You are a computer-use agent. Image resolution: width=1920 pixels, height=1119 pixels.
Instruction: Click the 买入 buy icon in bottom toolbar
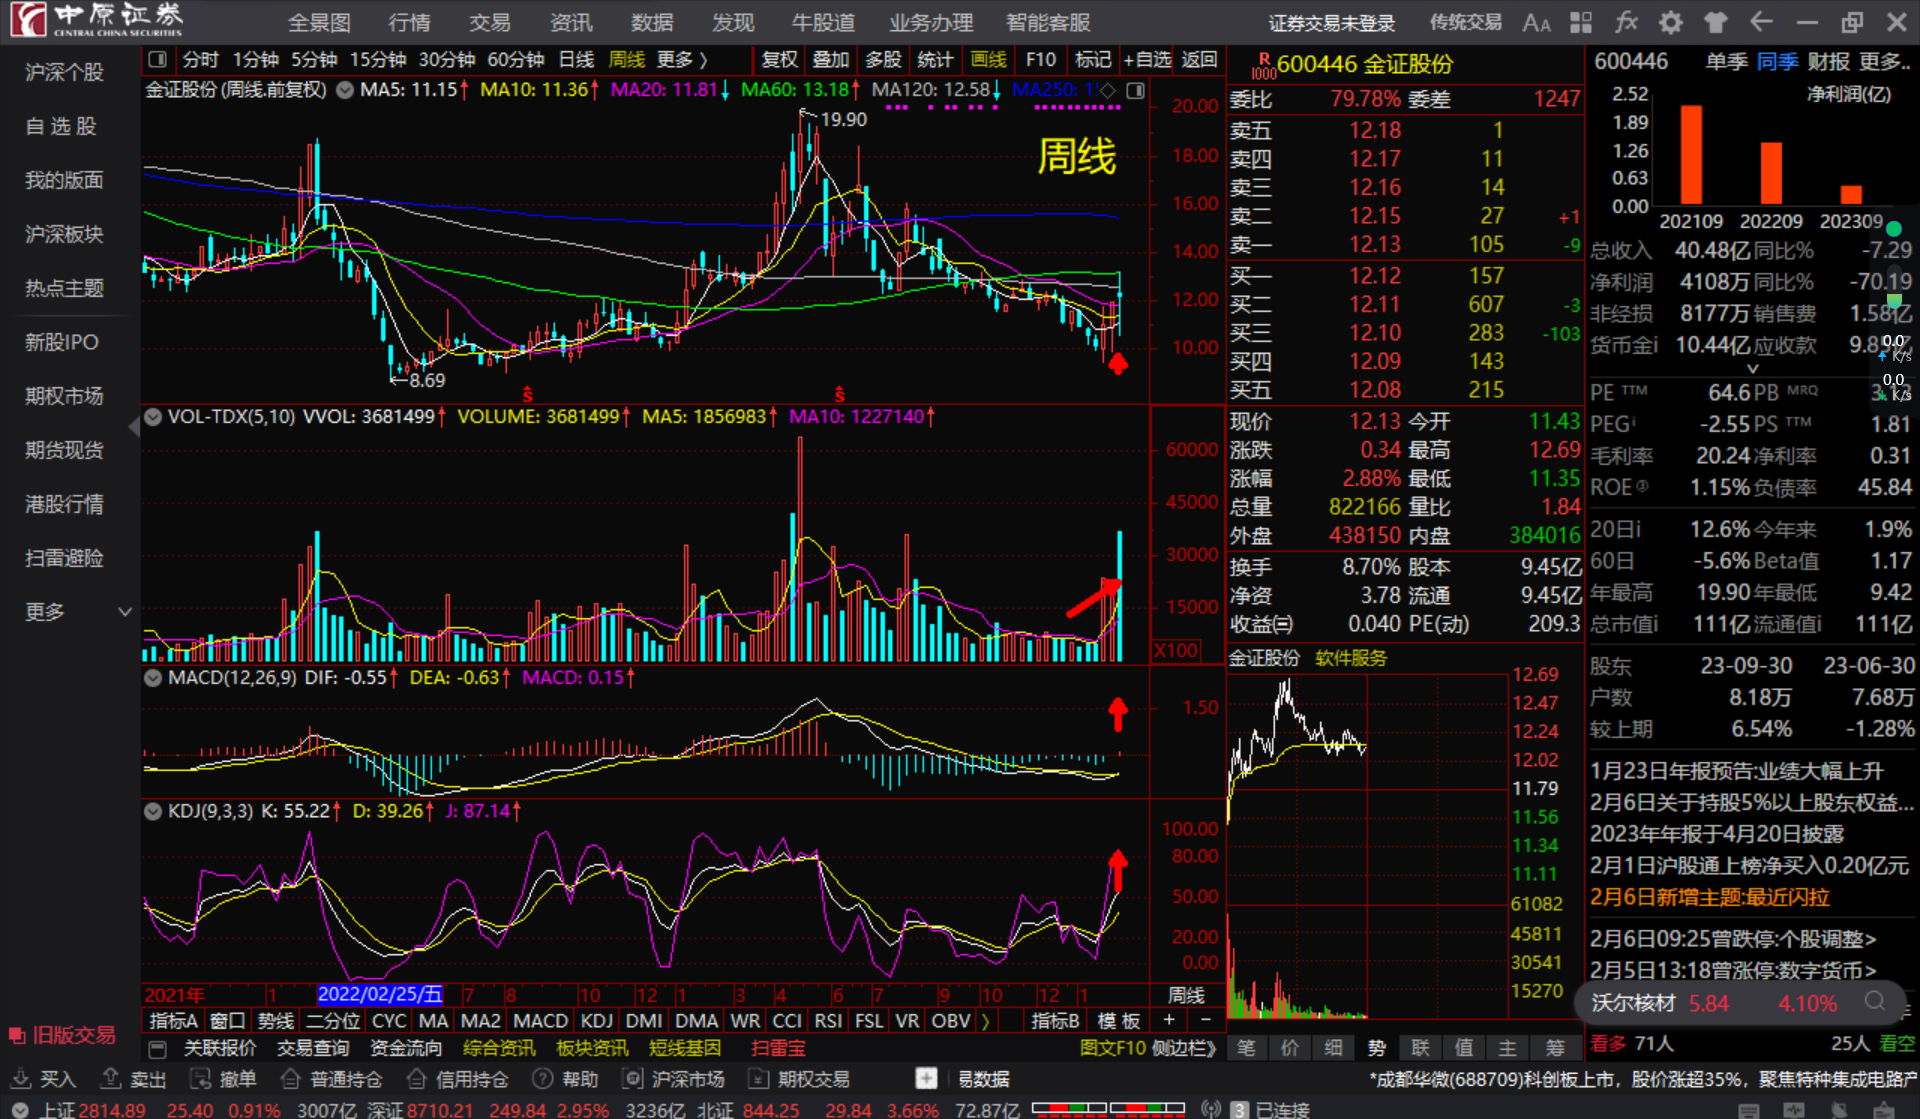coord(21,1079)
